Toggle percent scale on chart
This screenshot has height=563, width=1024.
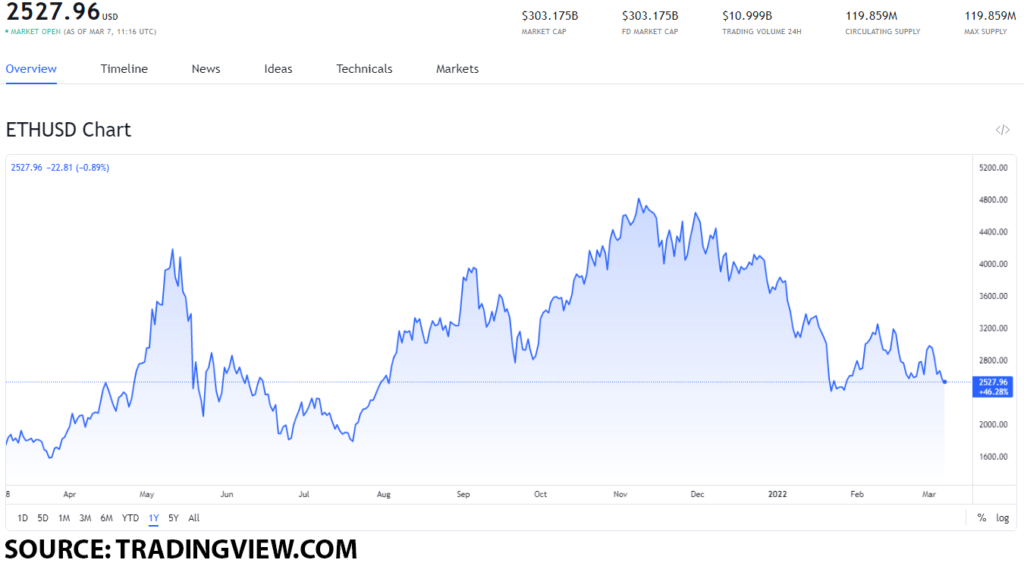(x=982, y=518)
